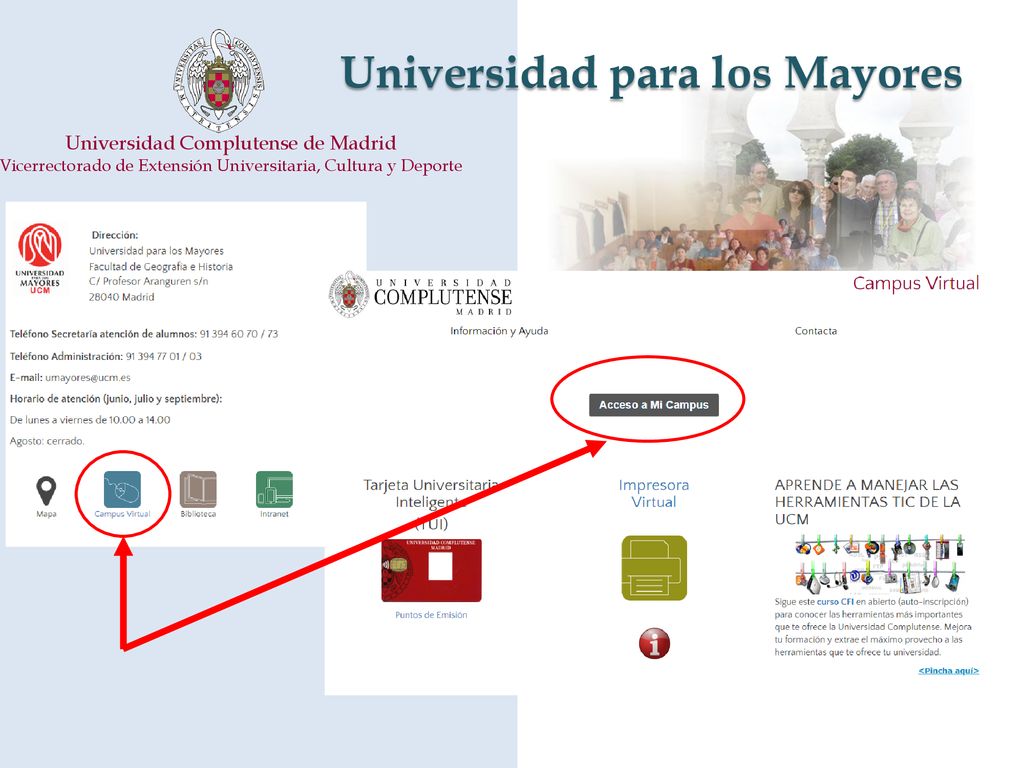Click the Facultad de Geografía e Historia text

[161, 266]
